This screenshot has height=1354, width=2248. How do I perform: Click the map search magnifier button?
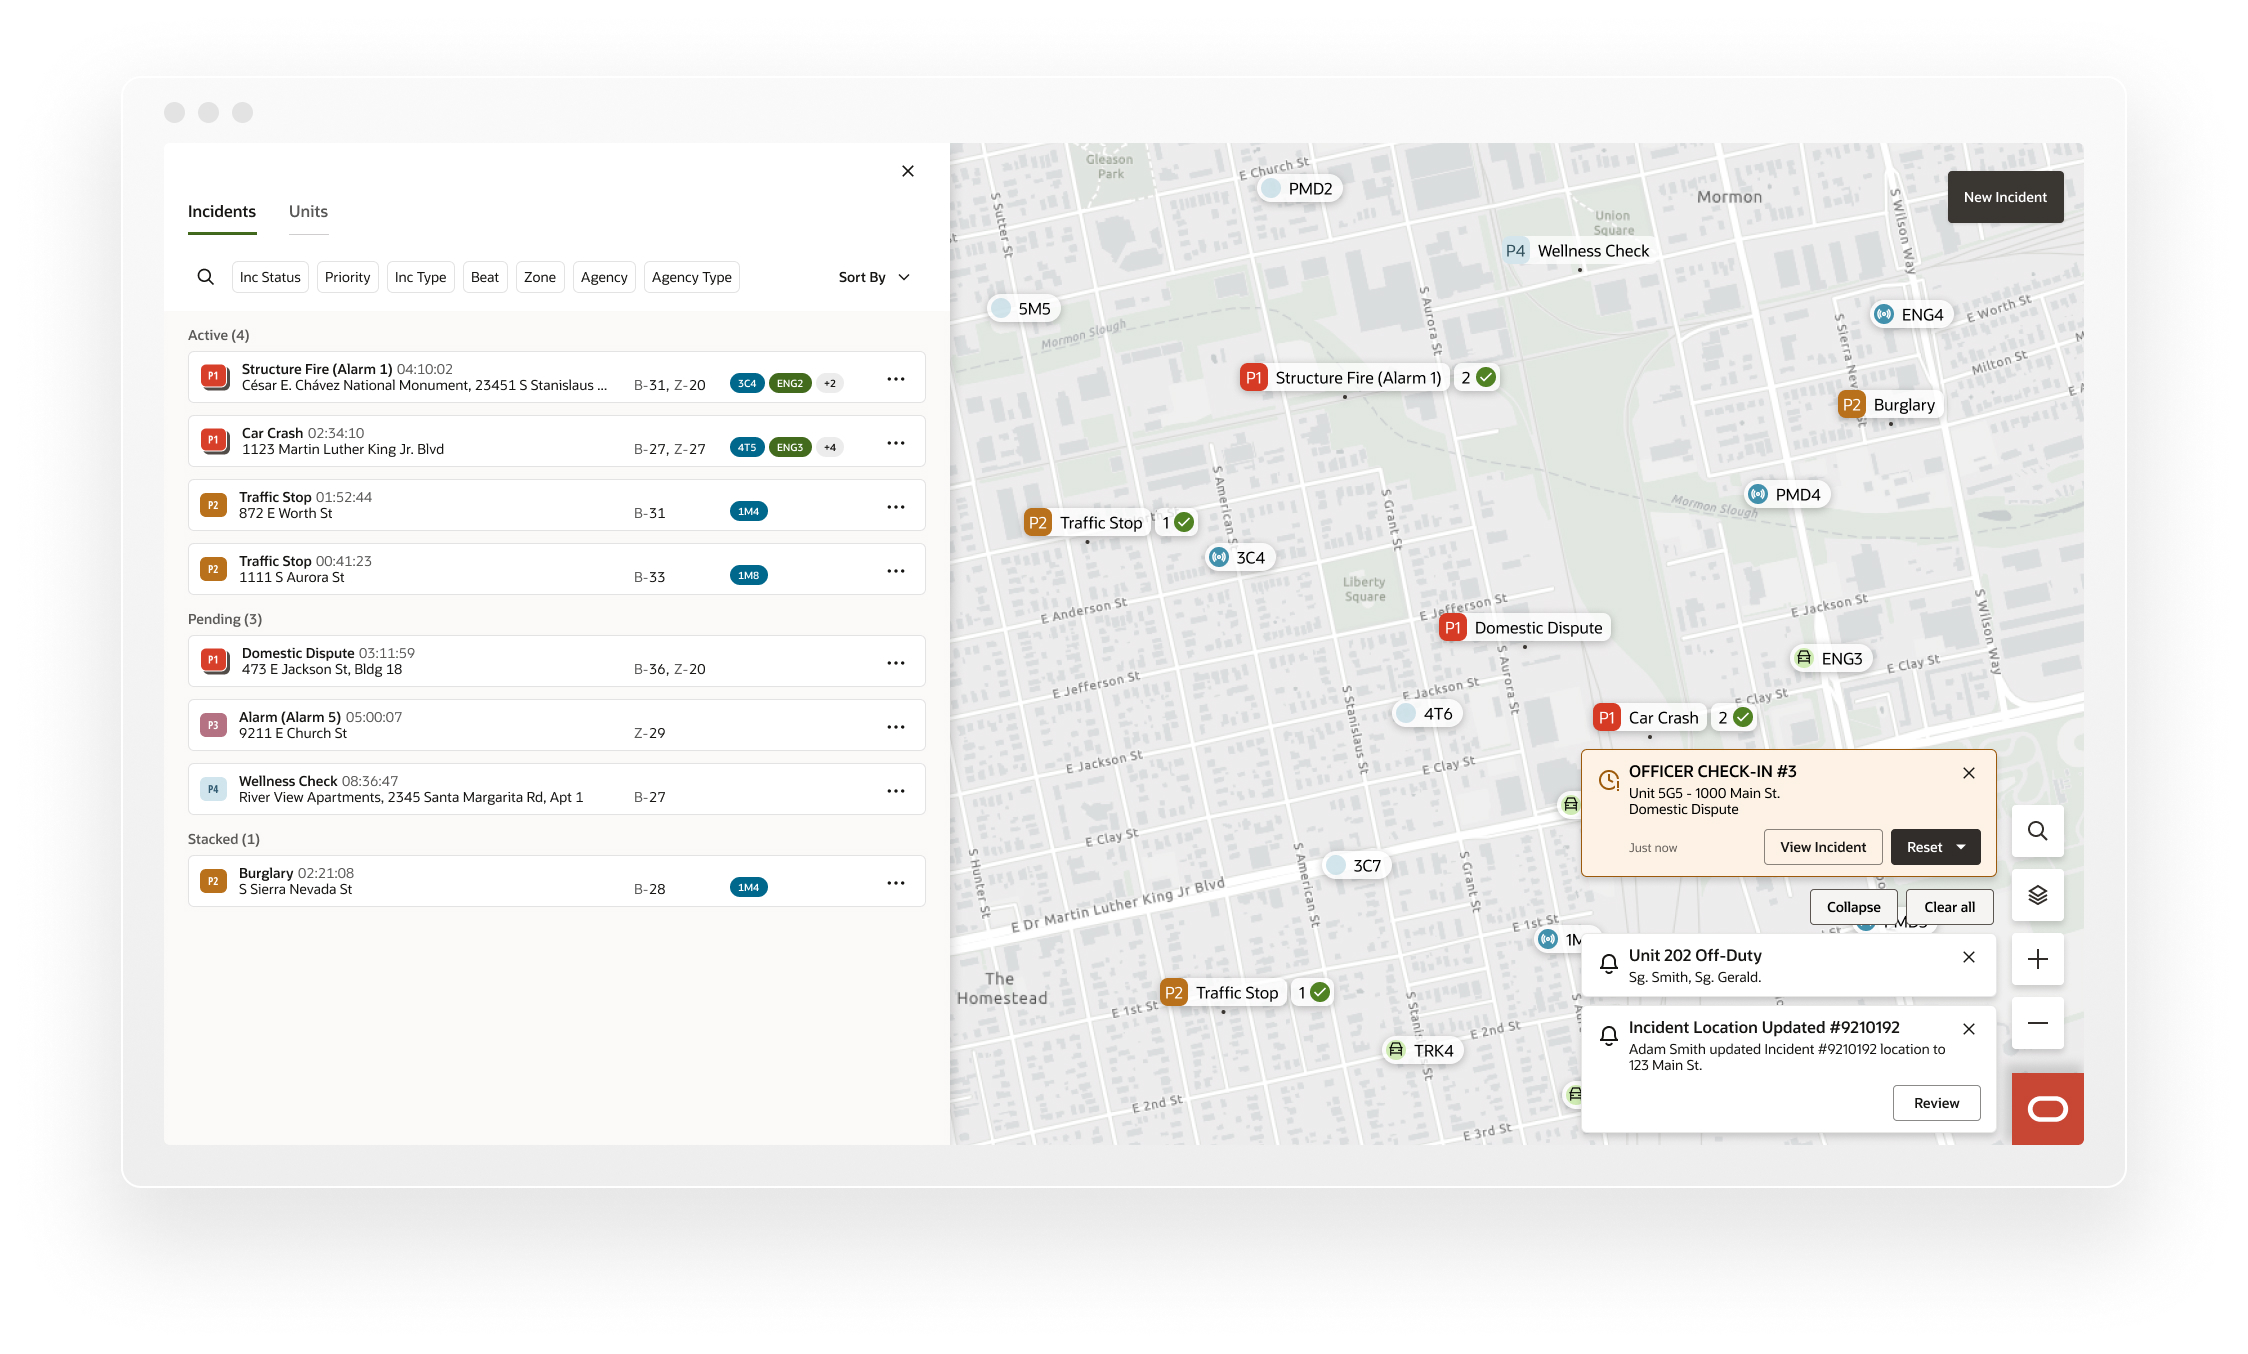[x=2038, y=831]
